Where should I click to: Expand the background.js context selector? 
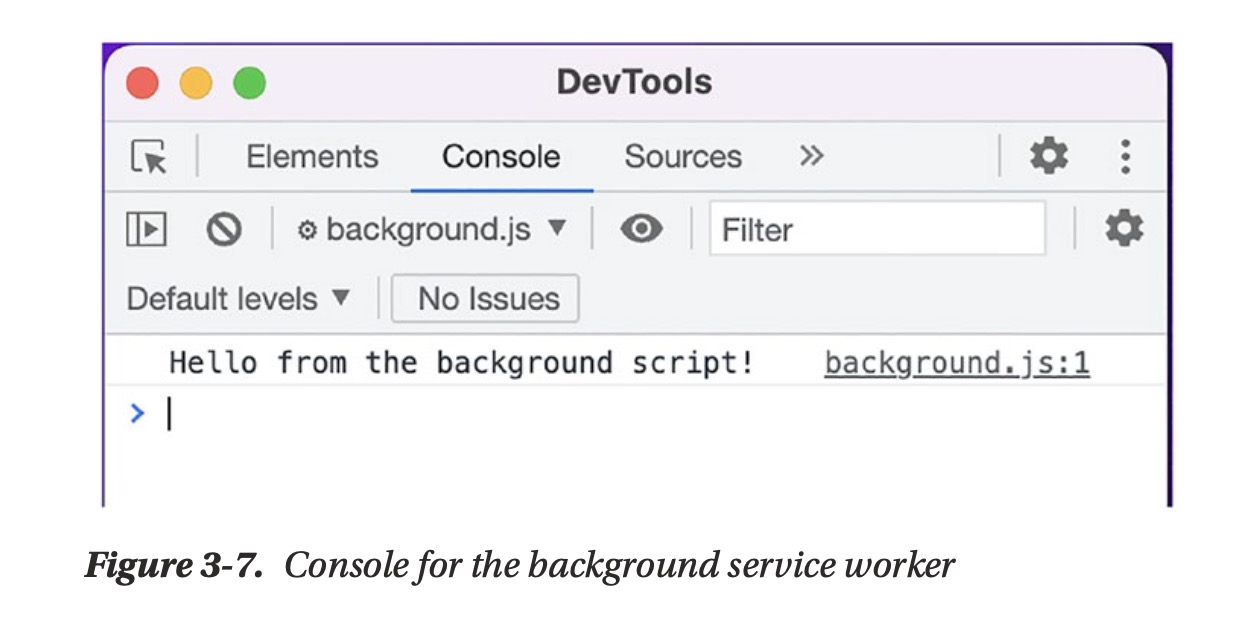pyautogui.click(x=432, y=230)
